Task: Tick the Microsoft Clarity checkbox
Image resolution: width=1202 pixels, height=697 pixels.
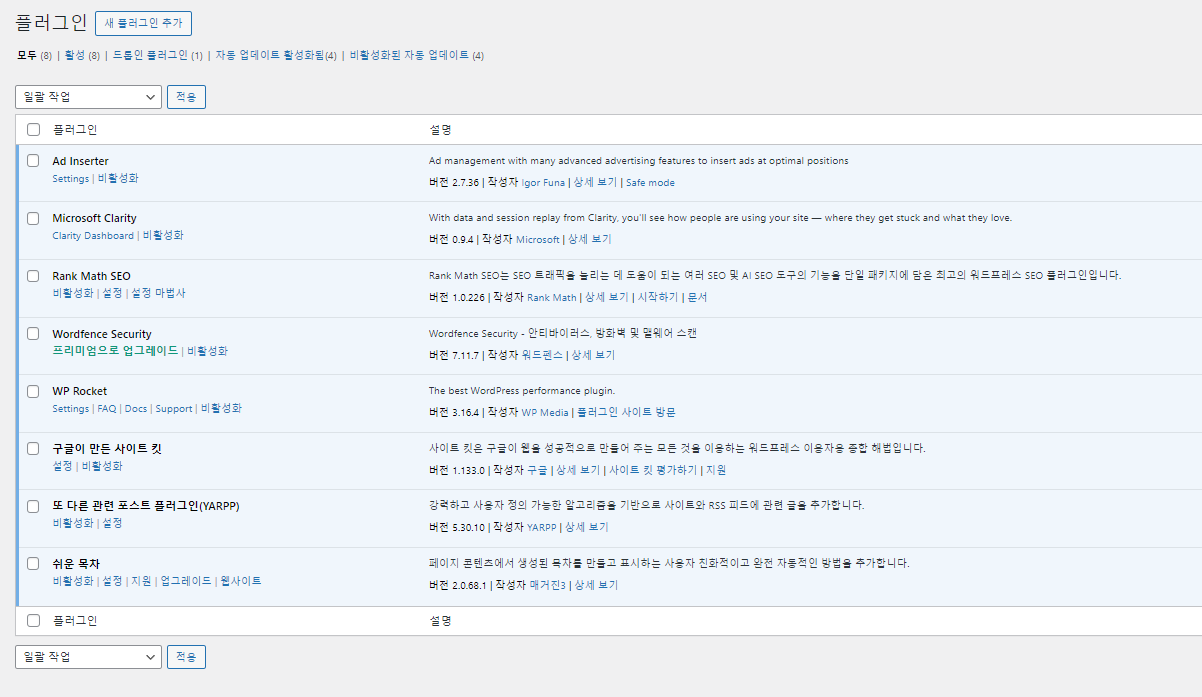Action: [33, 218]
